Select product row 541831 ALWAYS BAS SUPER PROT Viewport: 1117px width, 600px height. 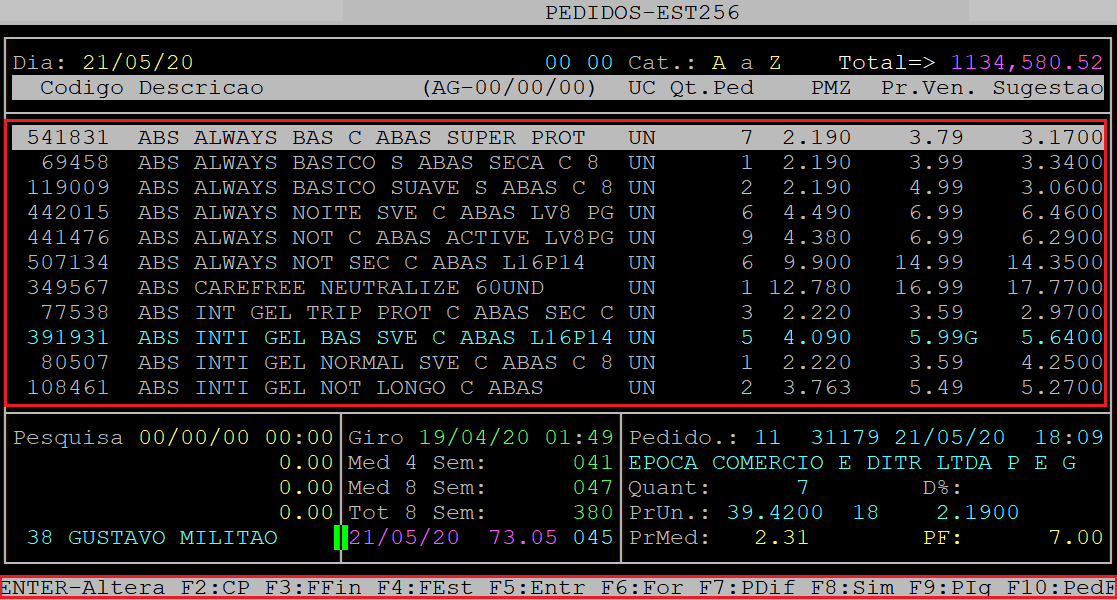click(360, 137)
